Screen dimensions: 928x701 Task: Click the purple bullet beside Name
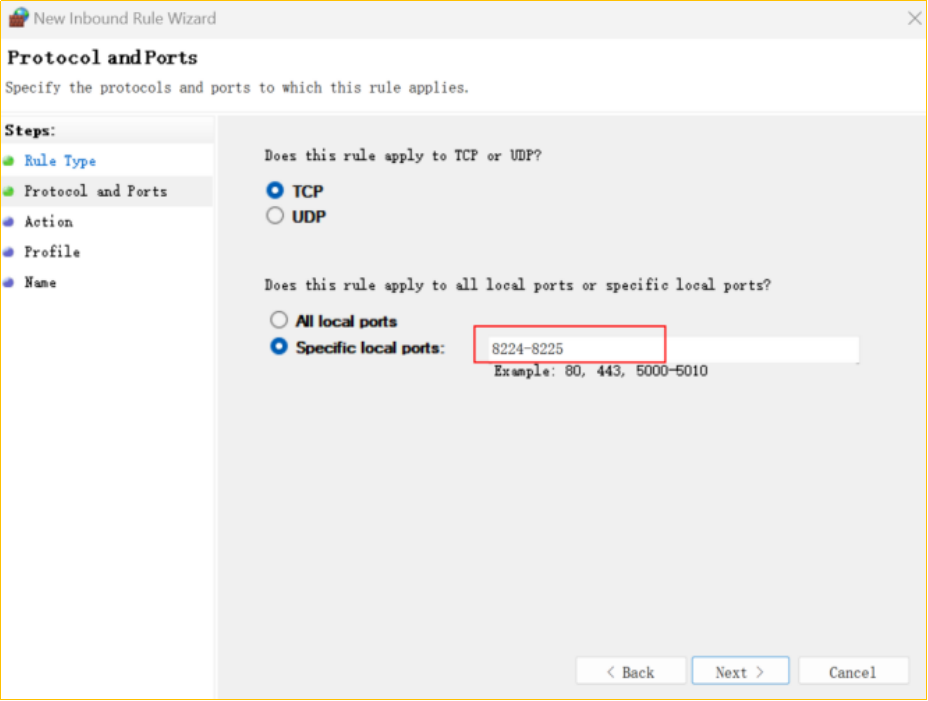[9, 283]
